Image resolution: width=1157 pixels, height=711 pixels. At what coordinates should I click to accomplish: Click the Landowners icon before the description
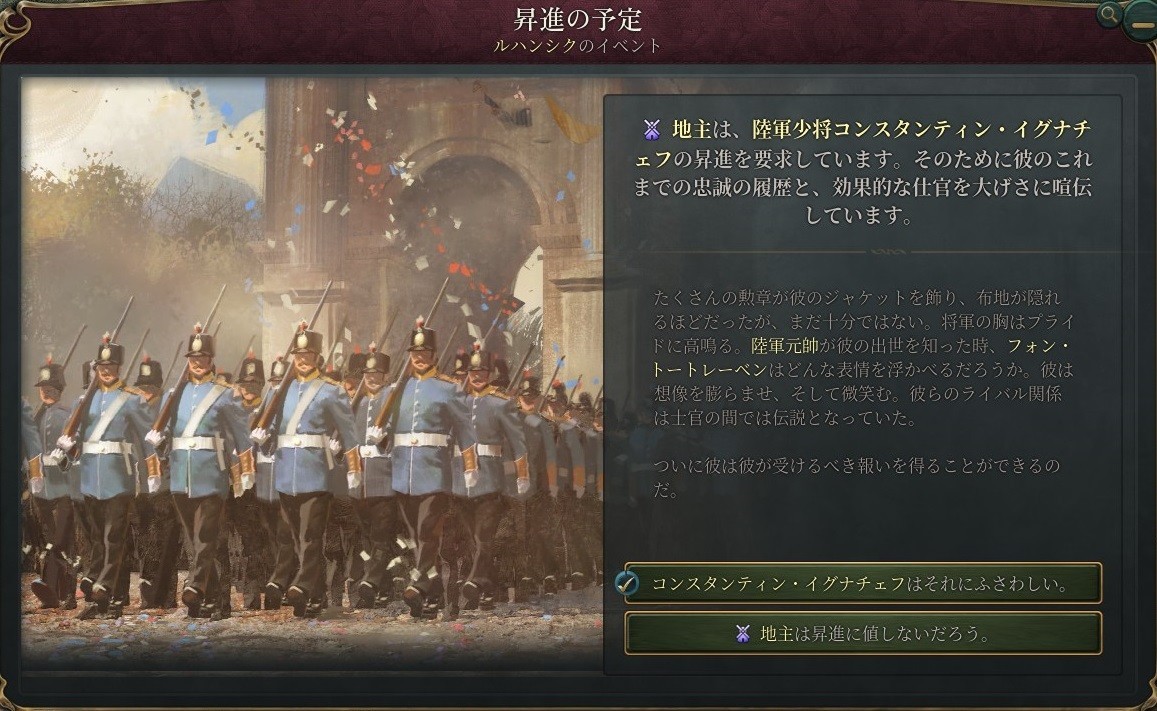[x=652, y=130]
